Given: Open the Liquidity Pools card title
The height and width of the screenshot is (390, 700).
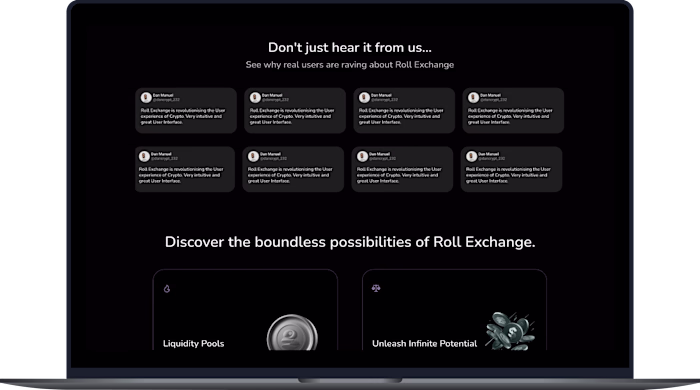Looking at the screenshot, I should click(x=193, y=344).
